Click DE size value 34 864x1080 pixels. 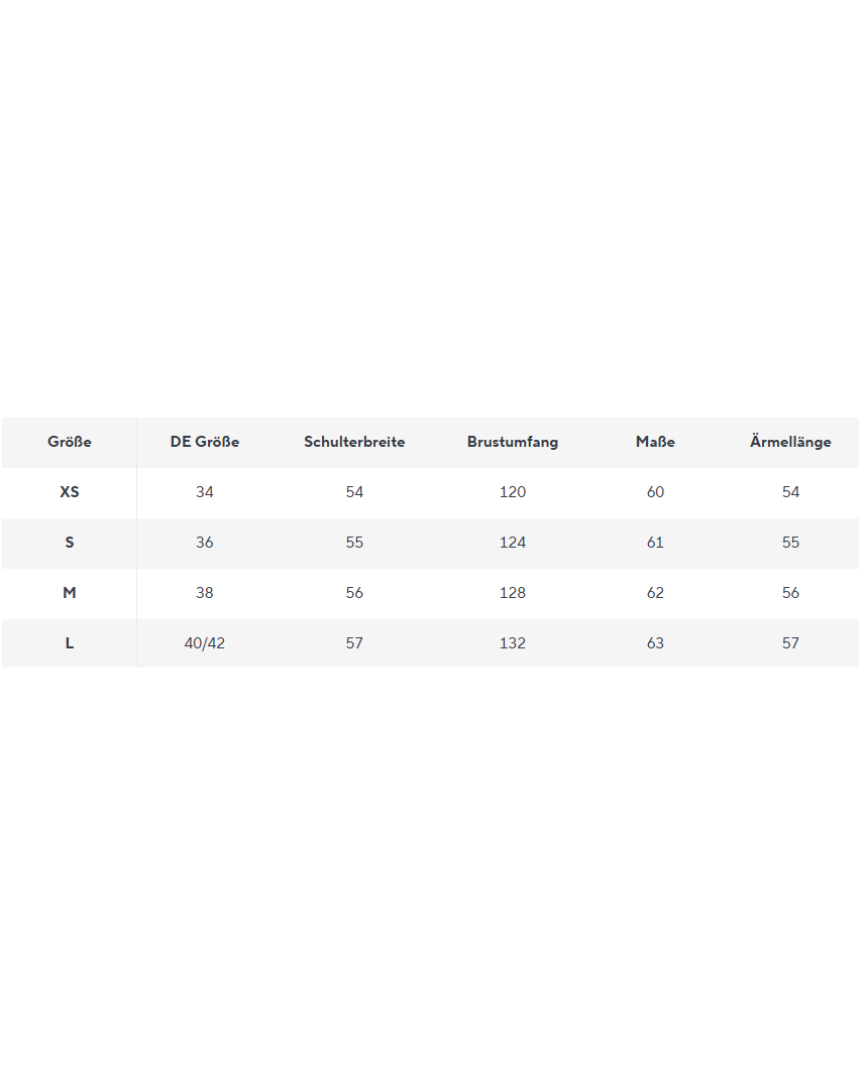(x=205, y=492)
